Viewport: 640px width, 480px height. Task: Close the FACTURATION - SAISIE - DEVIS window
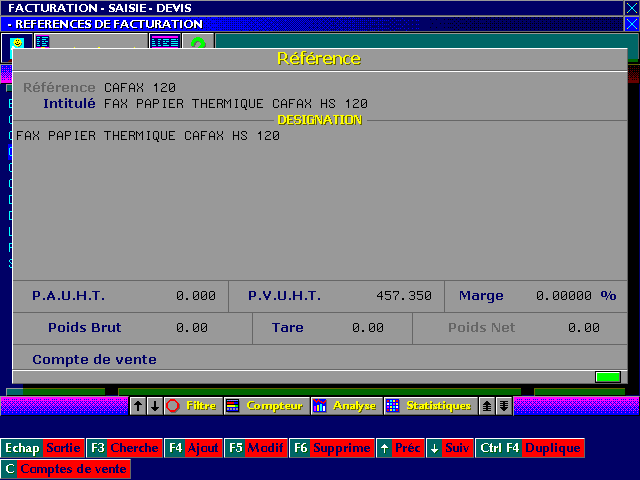tap(631, 8)
